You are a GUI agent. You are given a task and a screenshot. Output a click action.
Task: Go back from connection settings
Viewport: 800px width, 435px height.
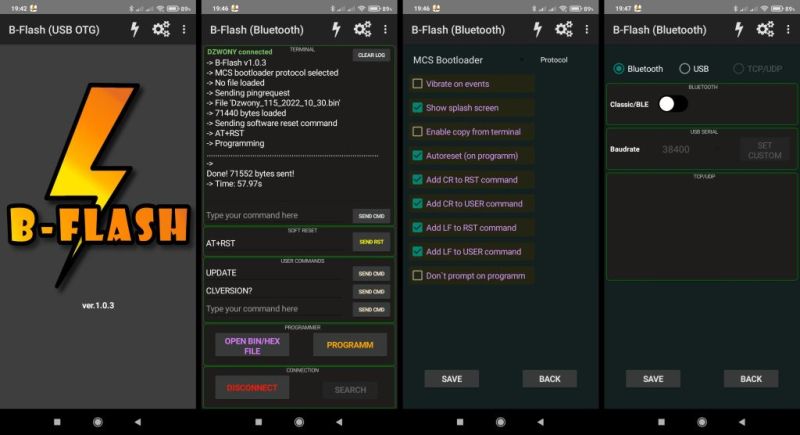coord(751,379)
